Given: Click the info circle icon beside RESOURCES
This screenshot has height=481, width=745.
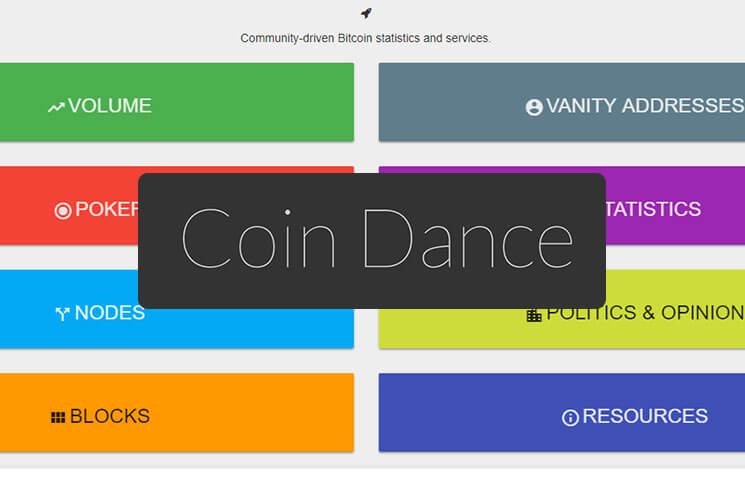Looking at the screenshot, I should pyautogui.click(x=570, y=417).
